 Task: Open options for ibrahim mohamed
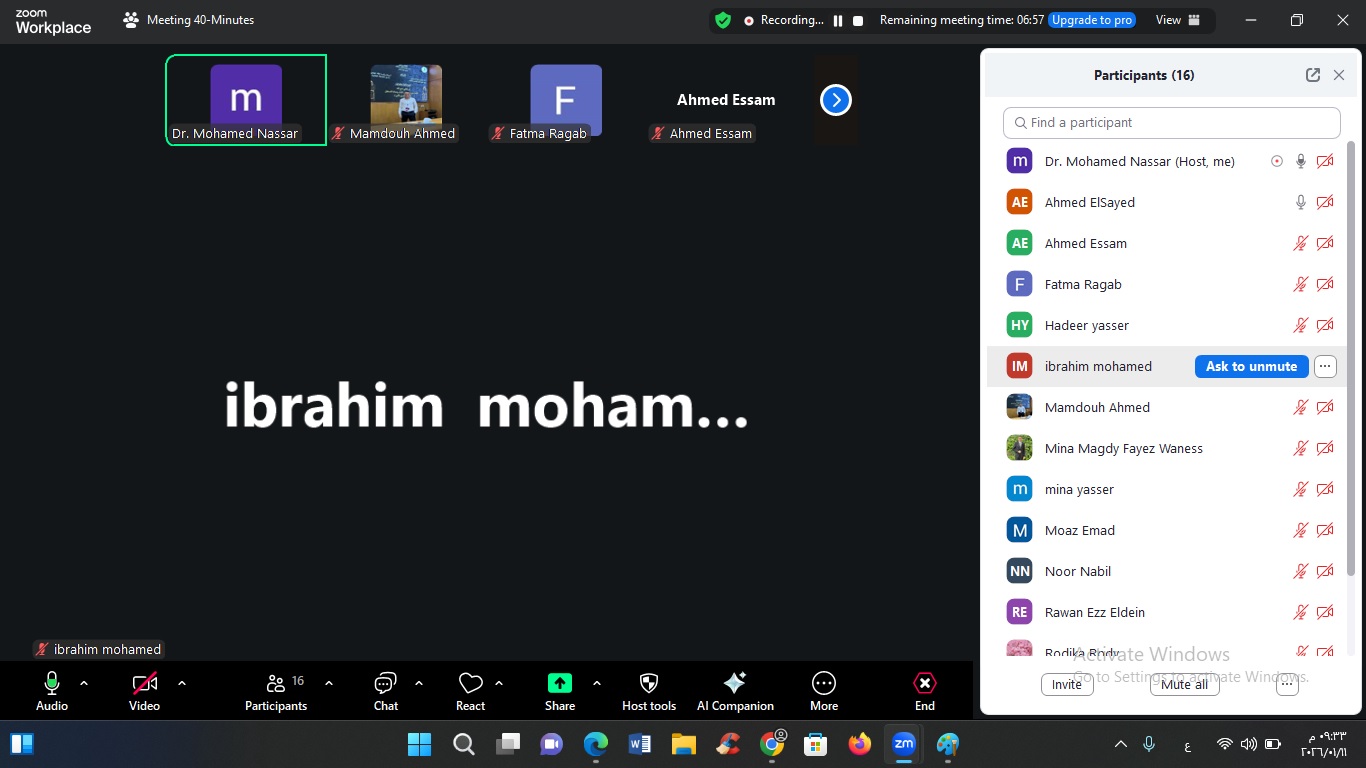[x=1325, y=366]
